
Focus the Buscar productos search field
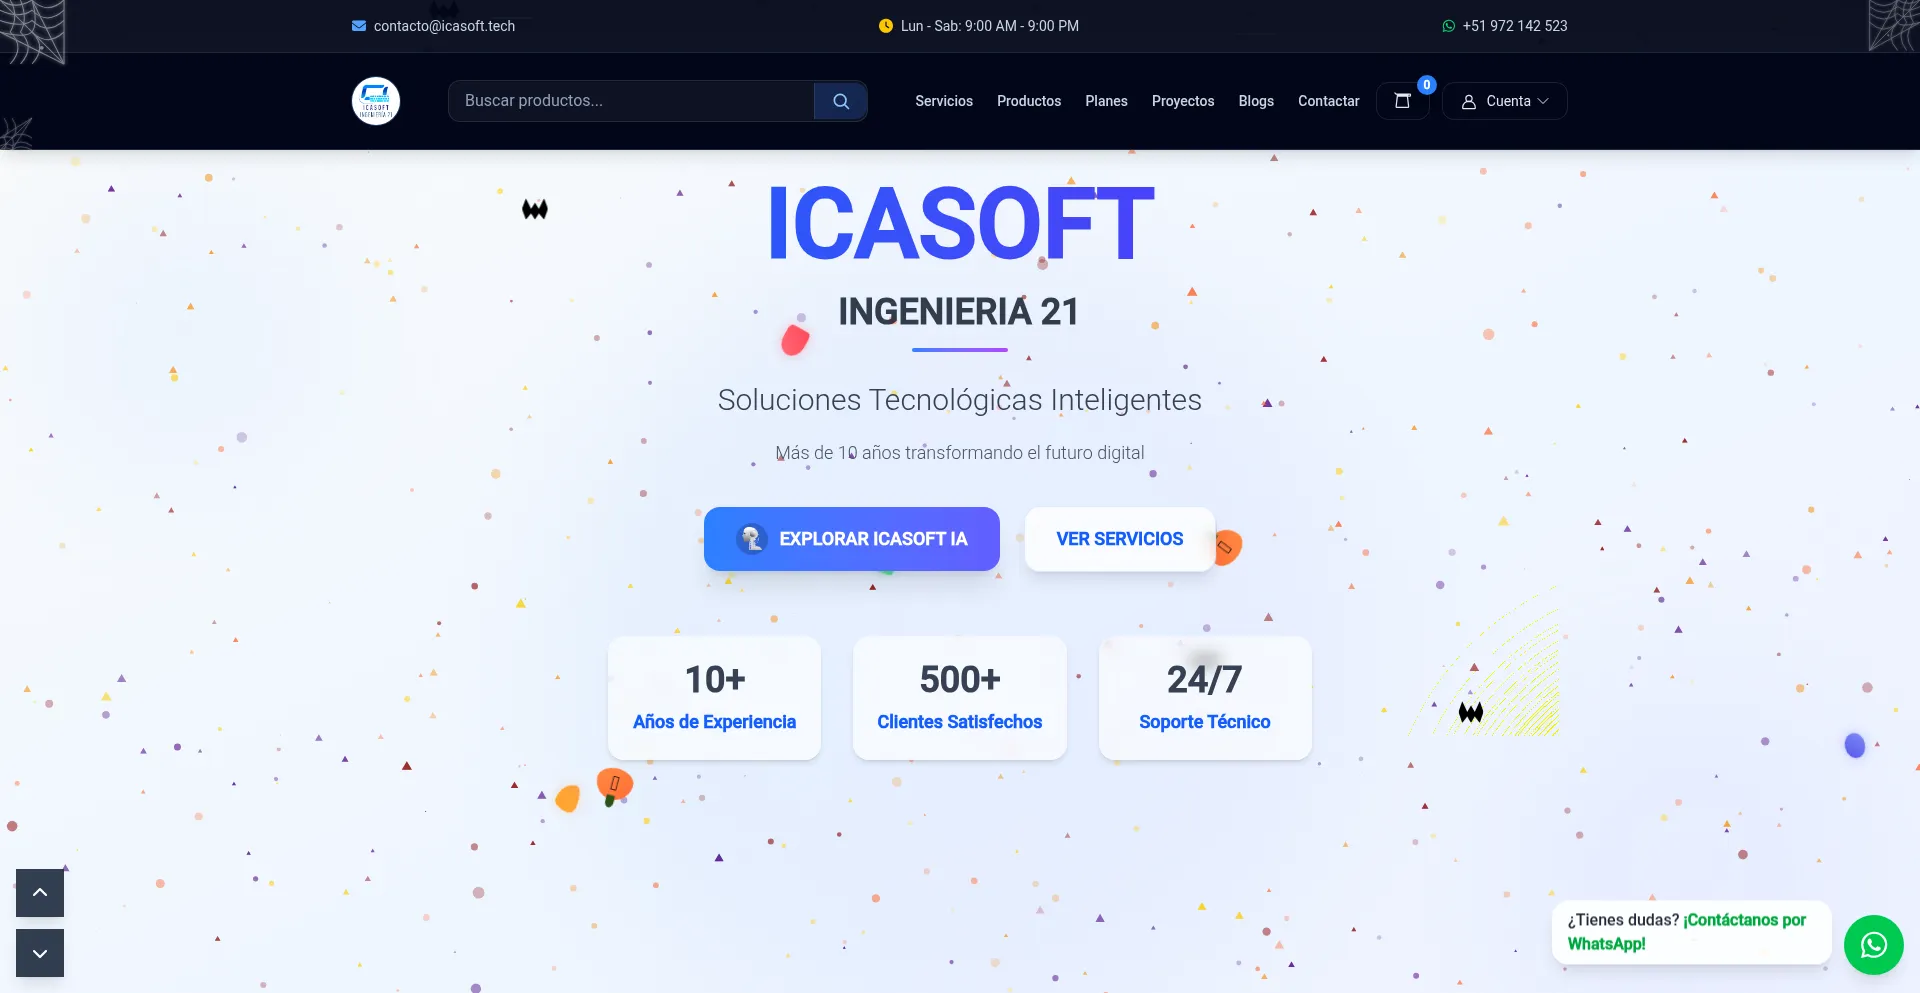pyautogui.click(x=631, y=101)
